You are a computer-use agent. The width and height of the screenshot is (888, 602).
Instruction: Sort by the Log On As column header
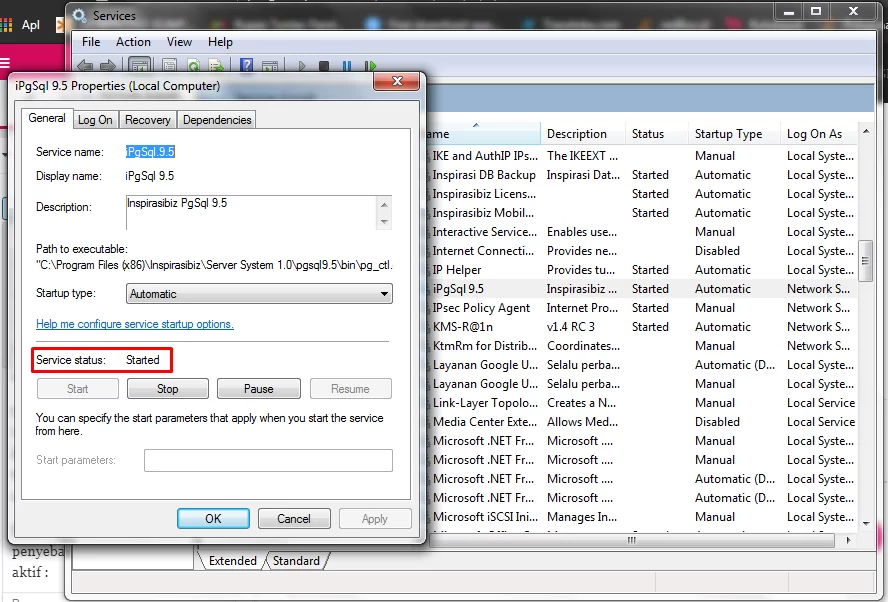(818, 134)
